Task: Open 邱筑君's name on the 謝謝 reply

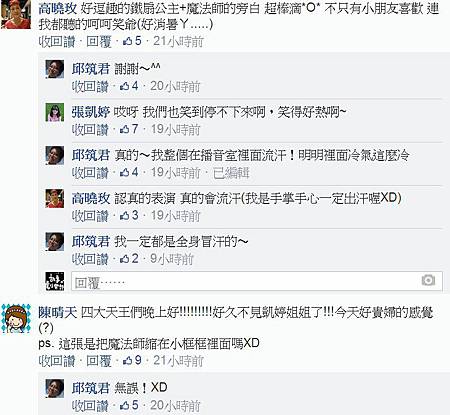Action: click(x=91, y=69)
